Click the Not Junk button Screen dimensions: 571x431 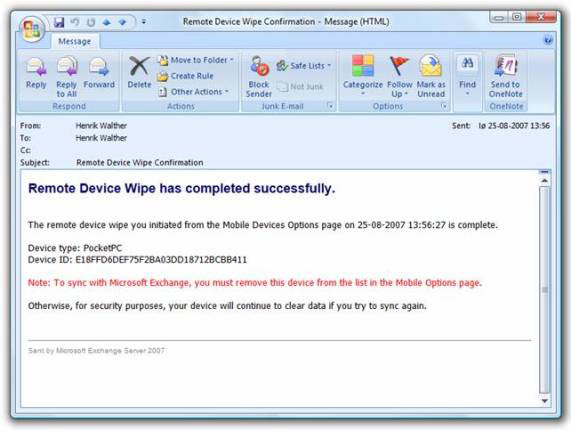pyautogui.click(x=300, y=87)
